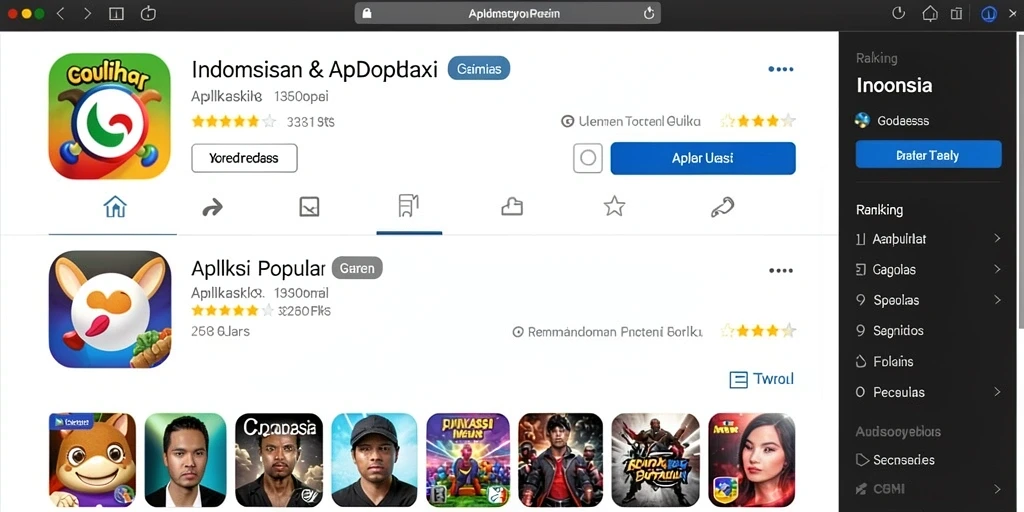This screenshot has height=512, width=1024.
Task: Select the image frame tab icon
Action: coord(309,208)
